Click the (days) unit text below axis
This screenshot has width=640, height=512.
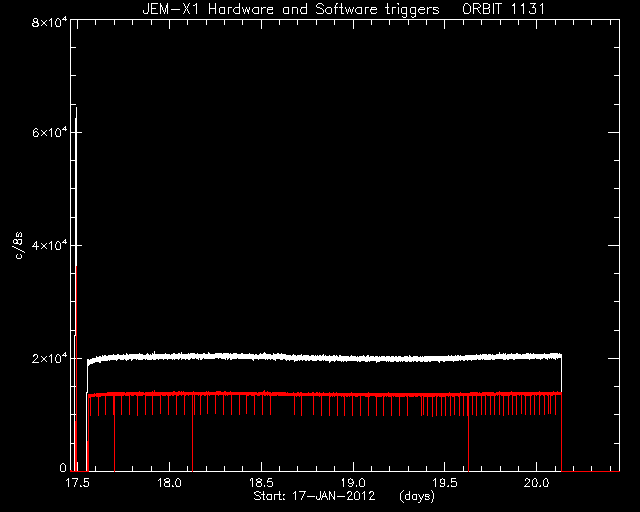pyautogui.click(x=417, y=496)
